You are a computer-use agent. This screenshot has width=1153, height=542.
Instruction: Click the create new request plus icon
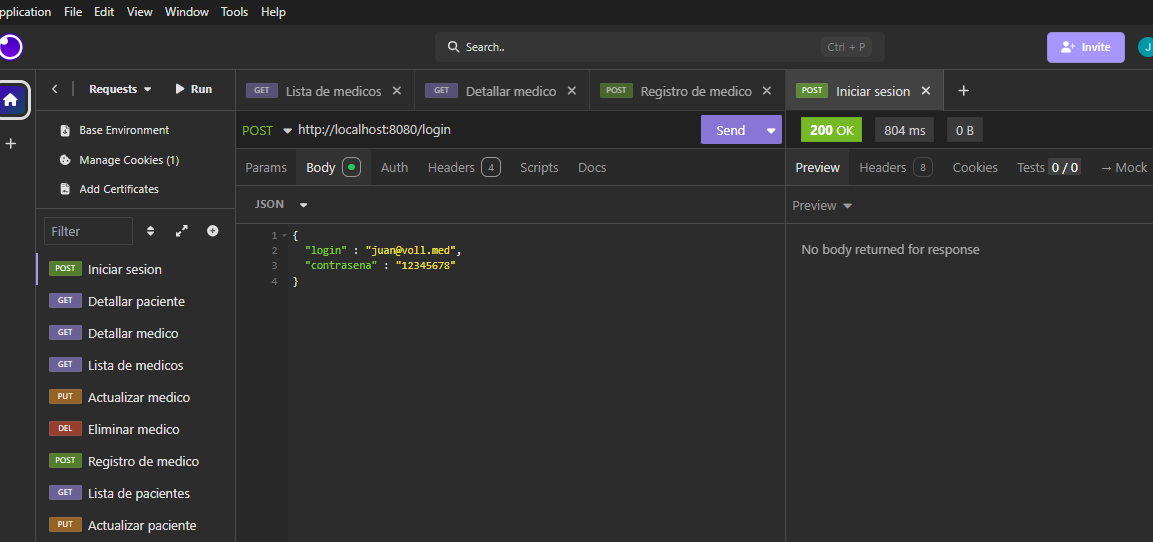click(213, 231)
